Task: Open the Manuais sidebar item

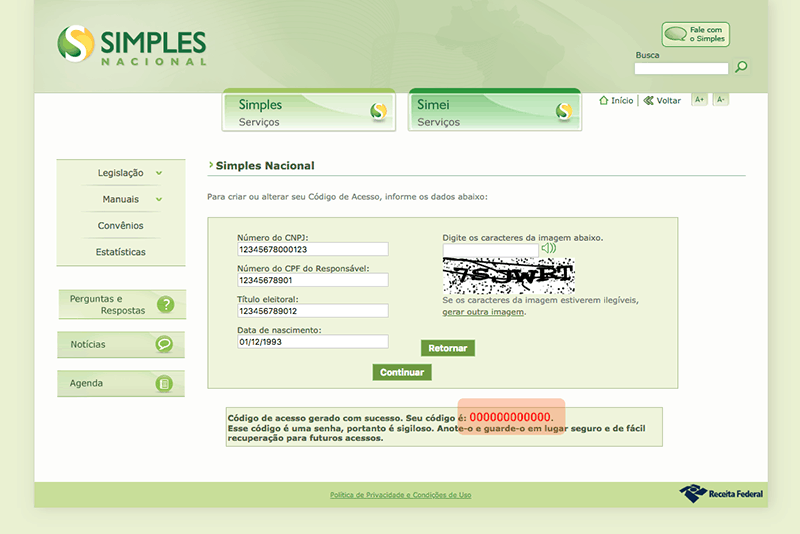Action: pyautogui.click(x=120, y=199)
